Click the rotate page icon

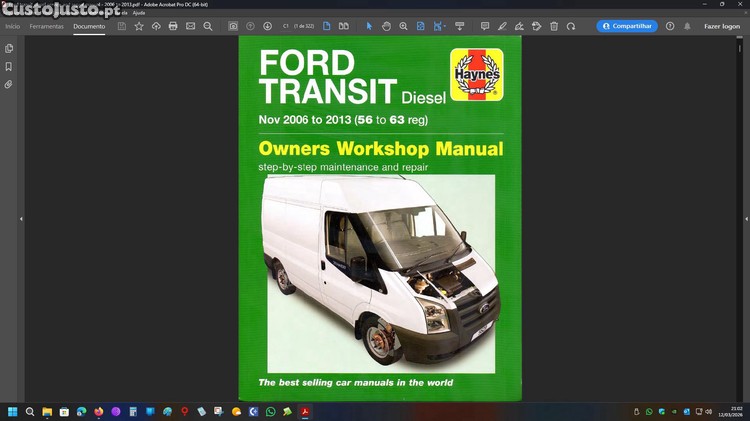click(x=571, y=26)
